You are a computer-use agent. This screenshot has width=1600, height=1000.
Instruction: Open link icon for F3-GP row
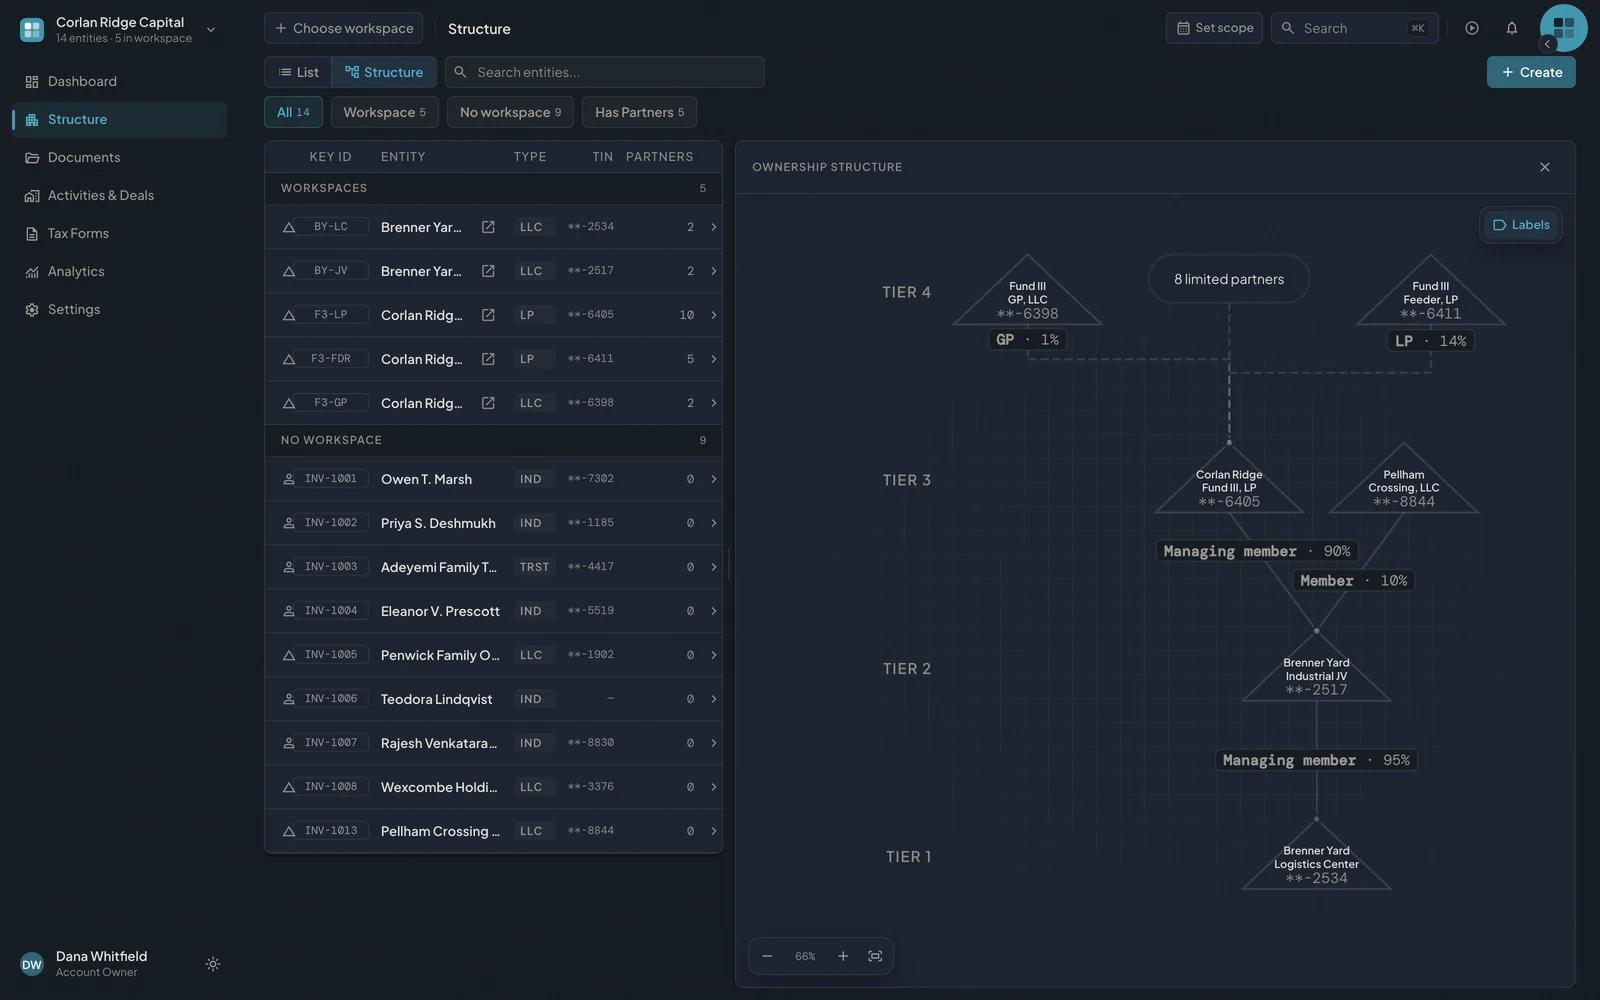488,403
